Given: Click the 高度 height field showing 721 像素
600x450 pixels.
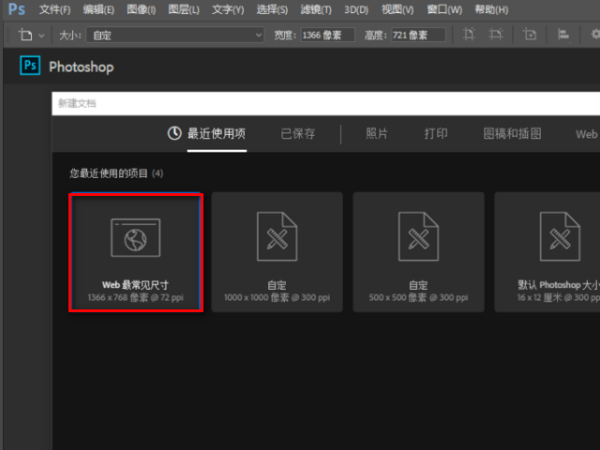Looking at the screenshot, I should pos(418,35).
